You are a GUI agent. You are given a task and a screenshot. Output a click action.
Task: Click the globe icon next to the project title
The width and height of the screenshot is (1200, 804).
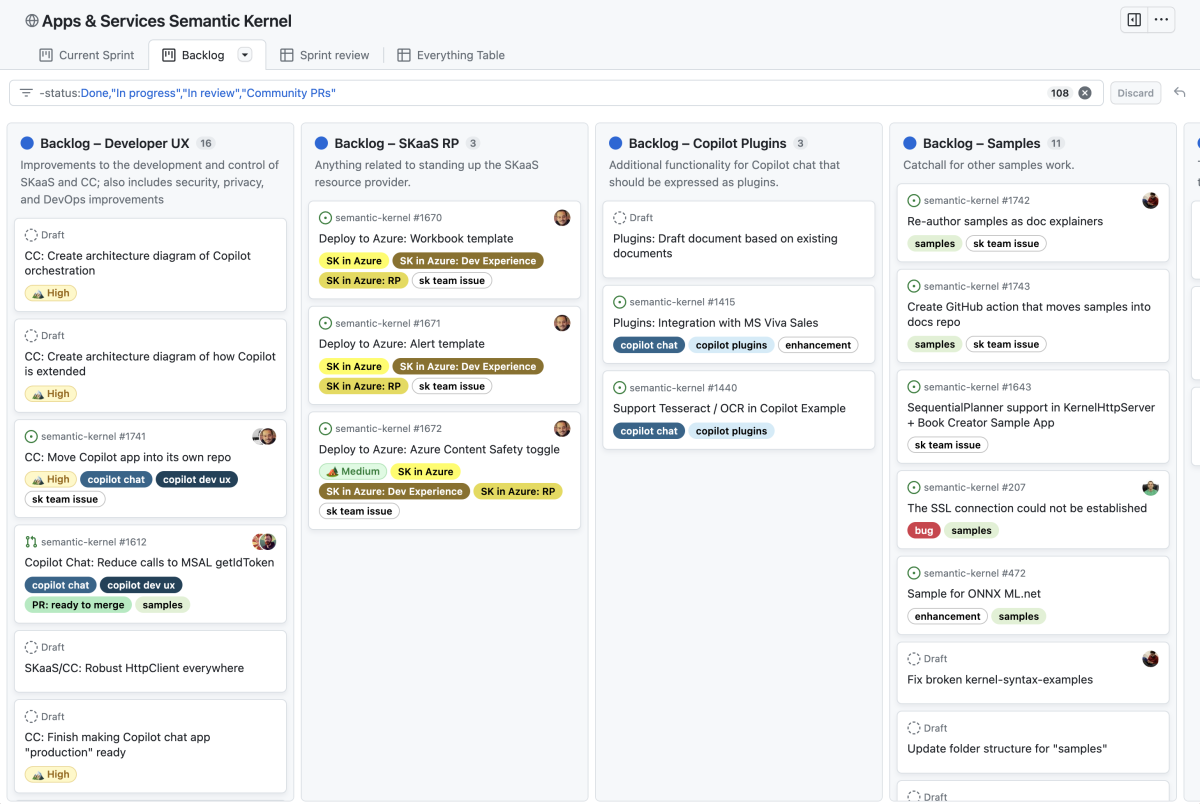point(32,21)
